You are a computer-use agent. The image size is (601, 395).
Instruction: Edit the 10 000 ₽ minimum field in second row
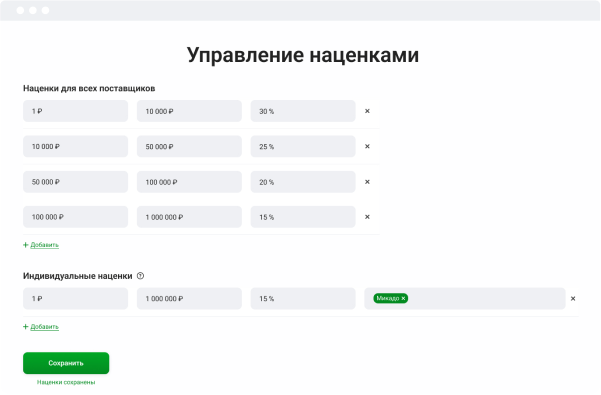point(76,146)
